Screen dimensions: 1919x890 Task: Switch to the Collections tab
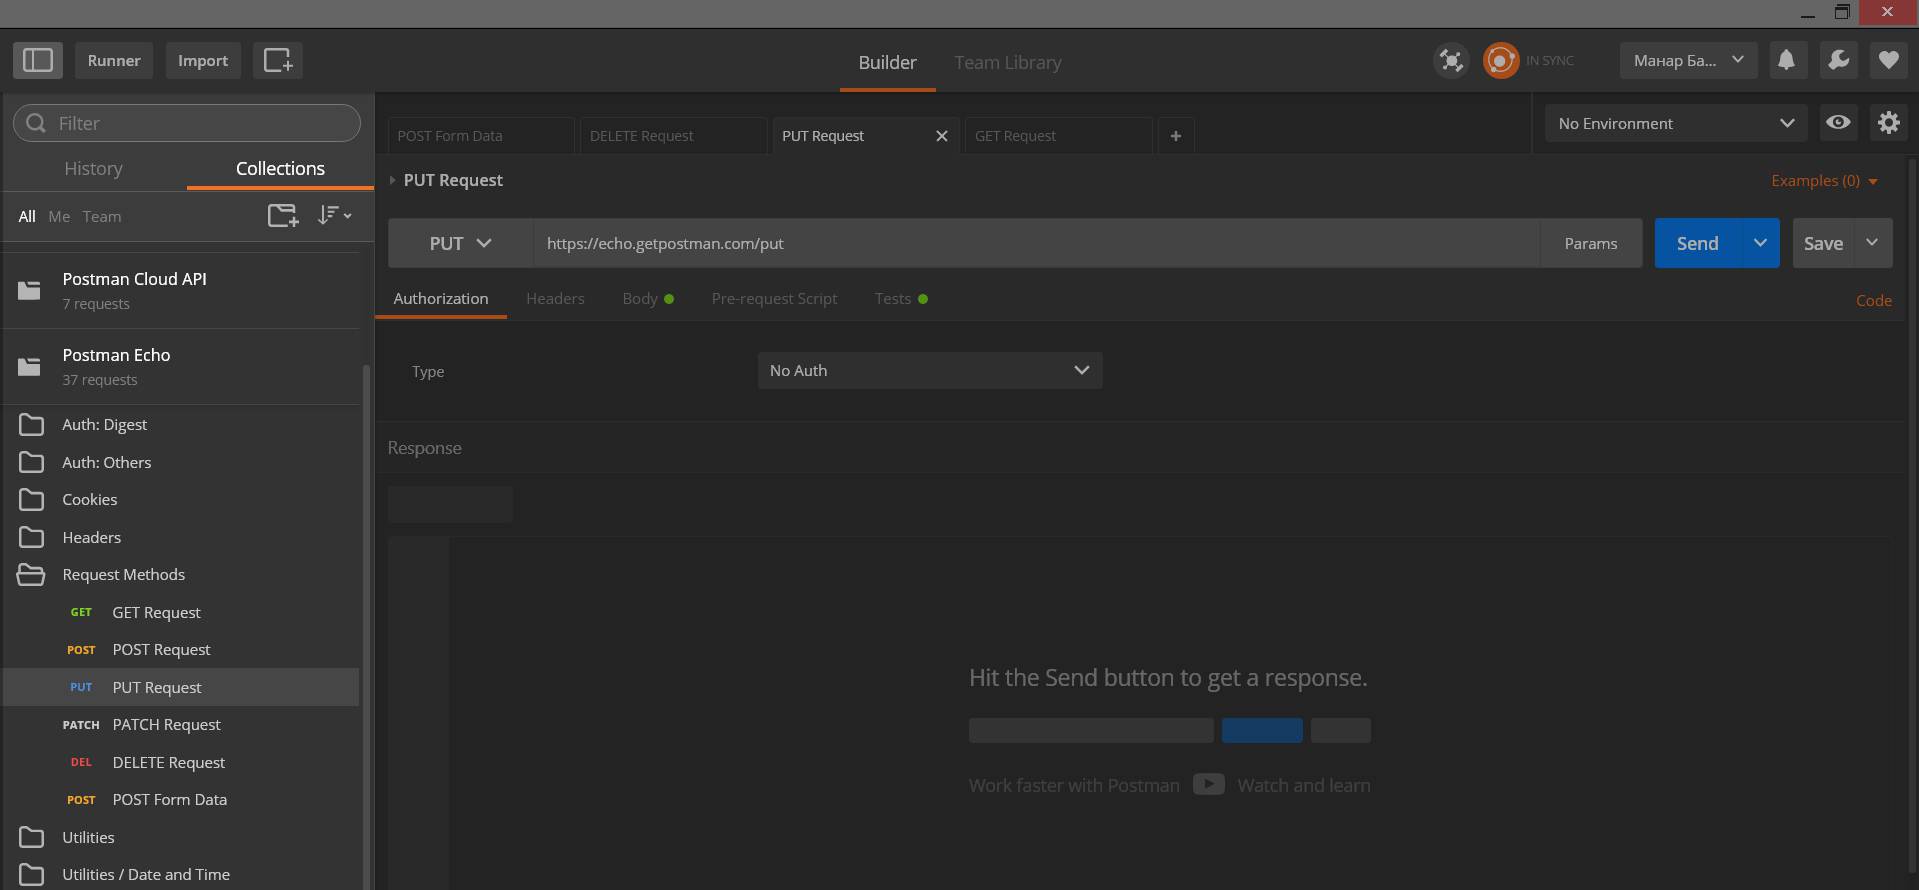280,168
